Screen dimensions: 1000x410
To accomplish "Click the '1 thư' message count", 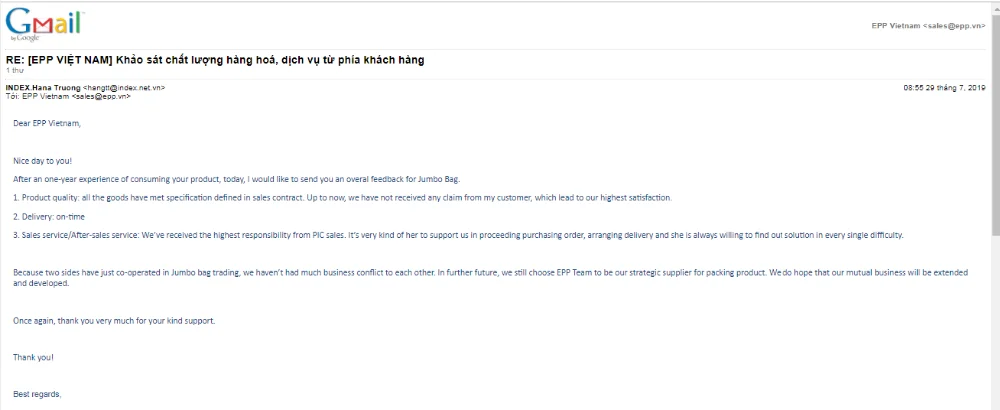I will point(14,71).
